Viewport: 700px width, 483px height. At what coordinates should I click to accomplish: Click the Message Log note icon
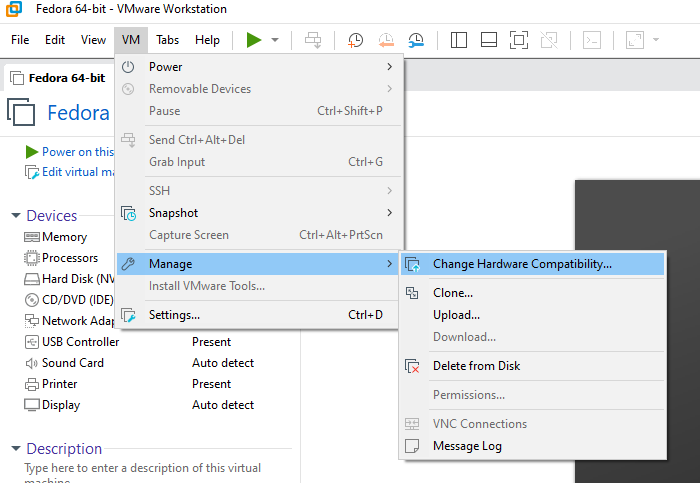(x=412, y=446)
